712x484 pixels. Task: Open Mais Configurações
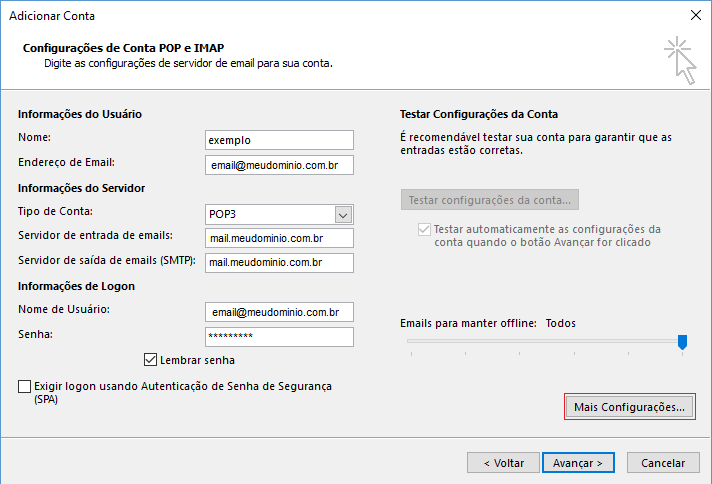tap(629, 407)
